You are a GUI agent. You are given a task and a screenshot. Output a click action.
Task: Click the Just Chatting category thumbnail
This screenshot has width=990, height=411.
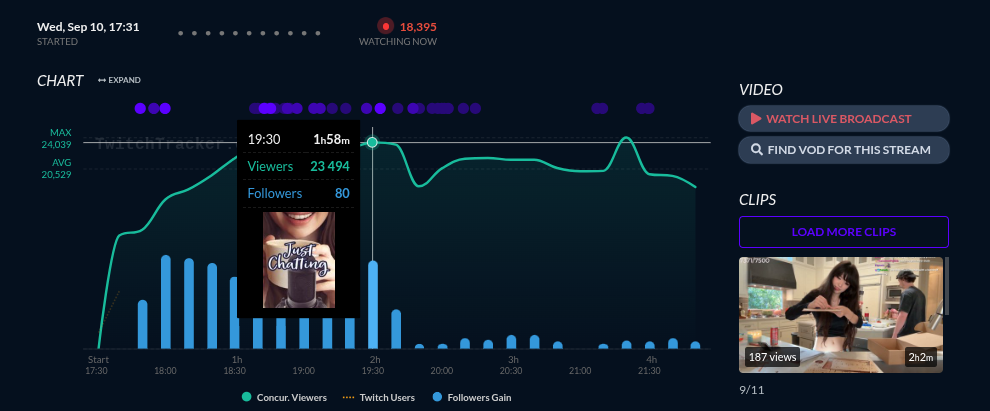(299, 259)
